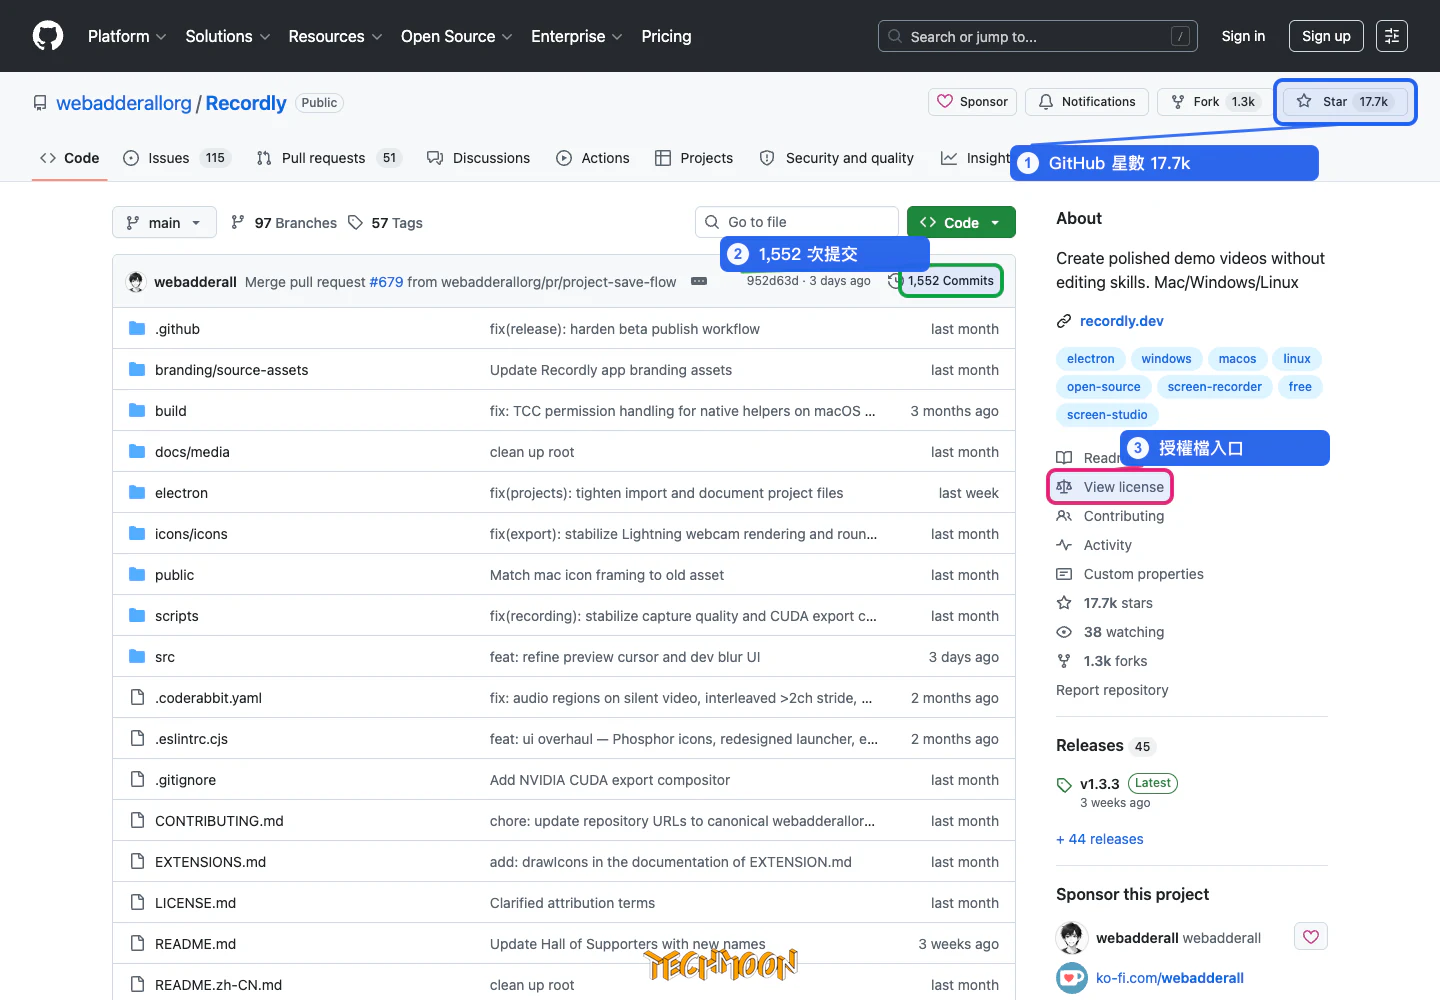The height and width of the screenshot is (1000, 1440).
Task: Click the link icon next to recordly.dev
Action: tap(1064, 321)
